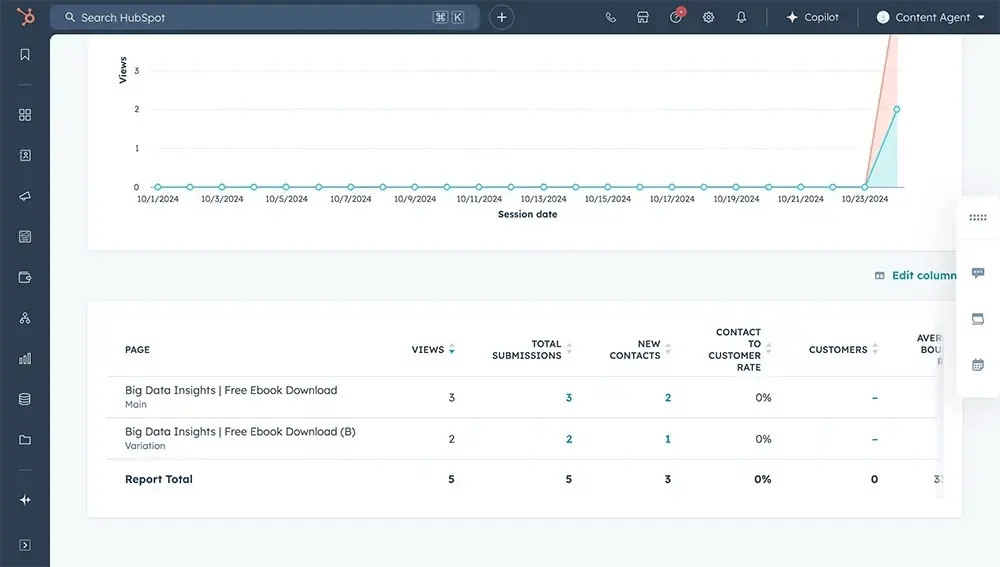Open the Content Agent account dropdown
The height and width of the screenshot is (567, 1000).
pos(930,17)
